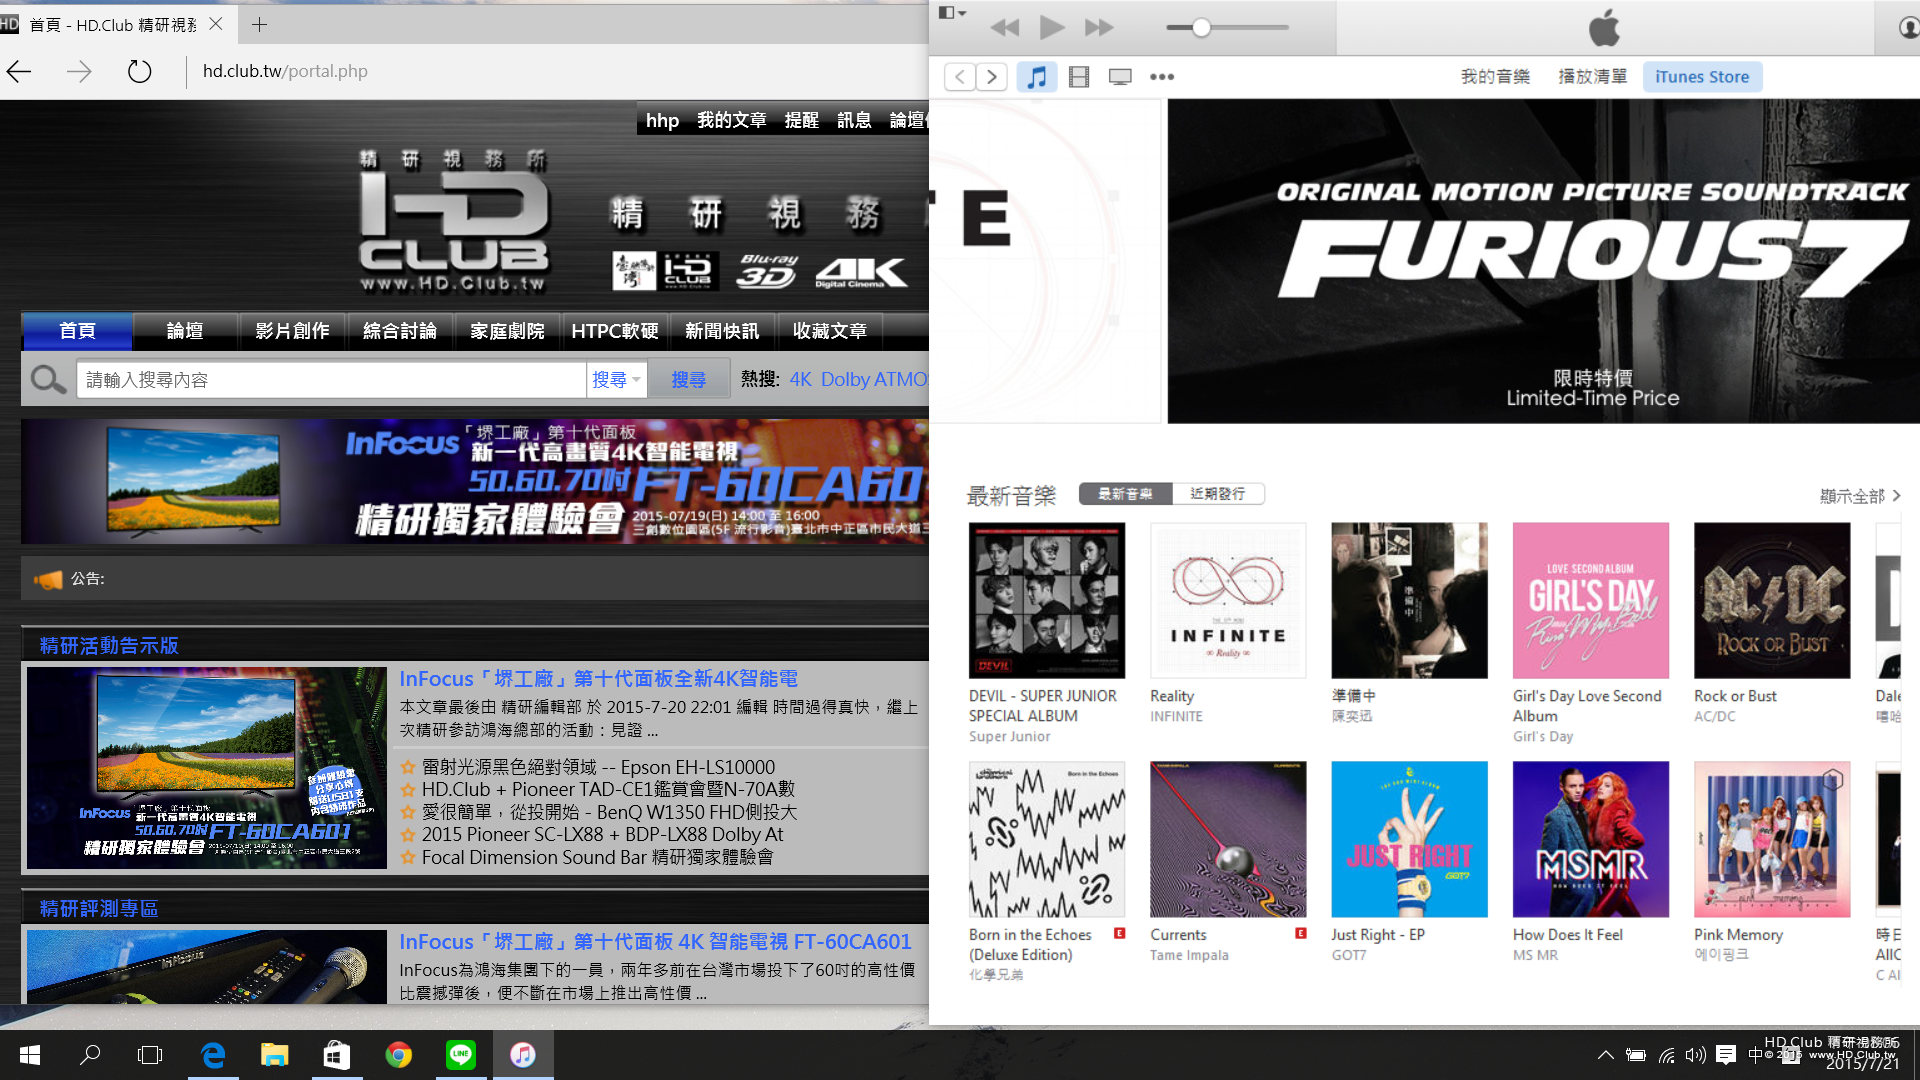This screenshot has height=1080, width=1920.
Task: Click the 4K hot search link
Action: point(801,380)
